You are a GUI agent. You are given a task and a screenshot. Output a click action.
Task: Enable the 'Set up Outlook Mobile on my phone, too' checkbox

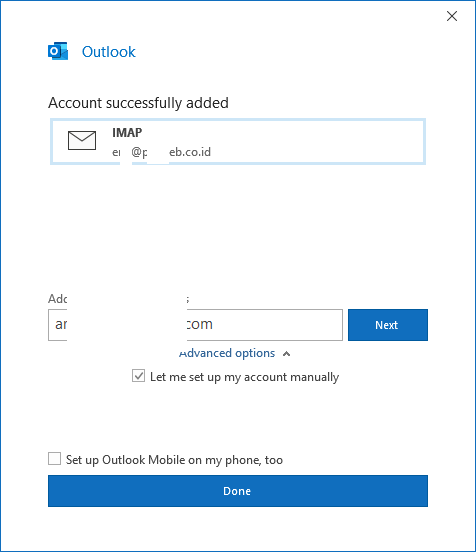click(55, 459)
